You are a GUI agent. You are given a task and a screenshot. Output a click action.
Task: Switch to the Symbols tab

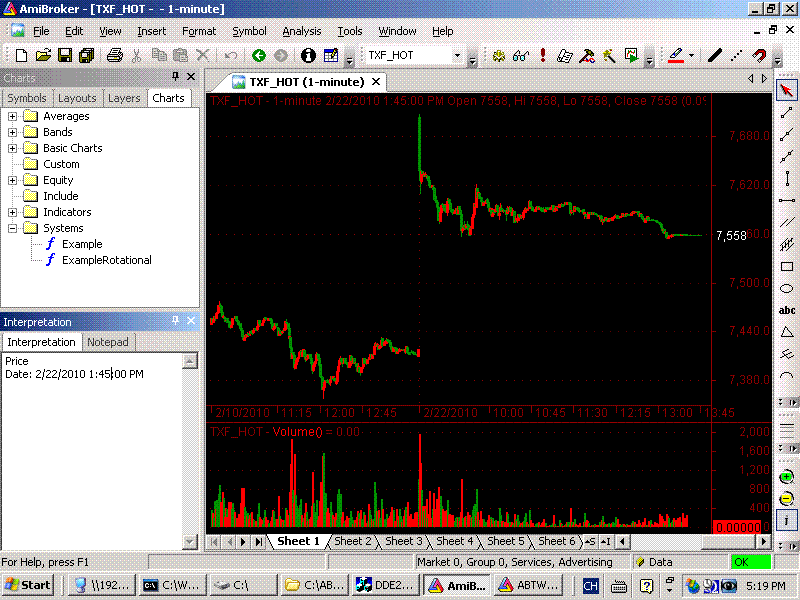tap(27, 98)
